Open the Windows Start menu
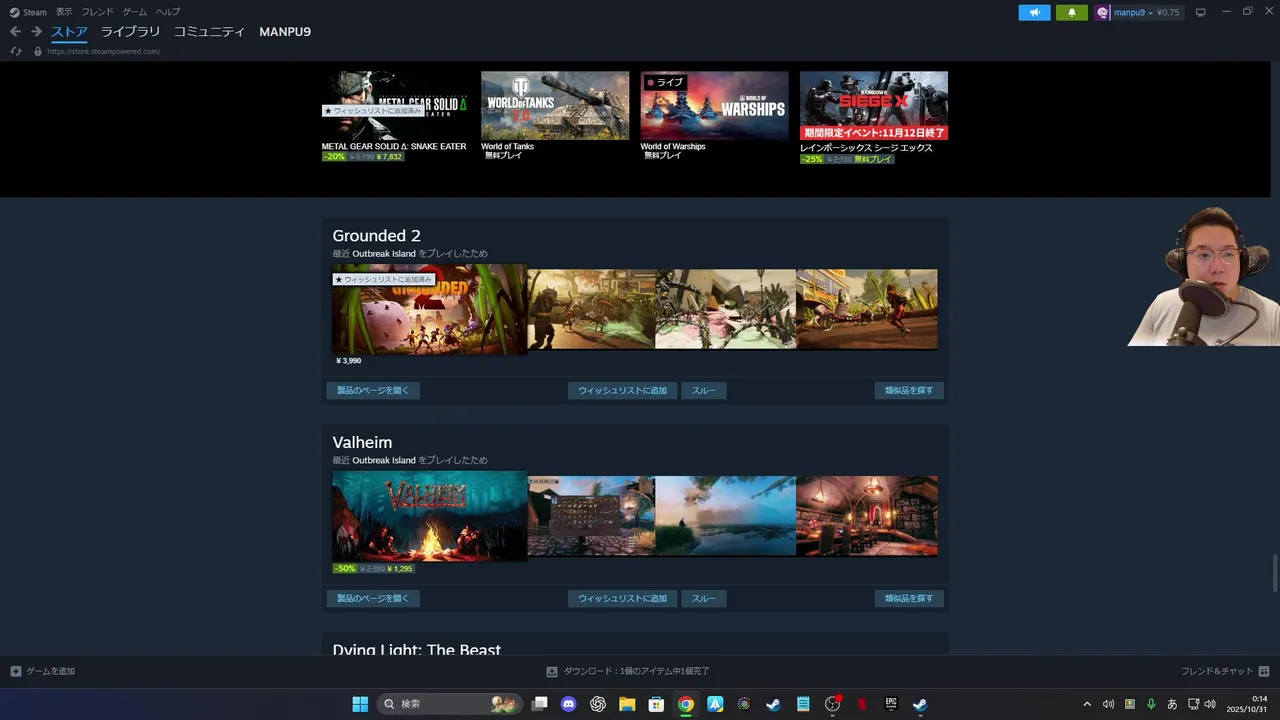Screen dimensions: 1280x720 360,704
